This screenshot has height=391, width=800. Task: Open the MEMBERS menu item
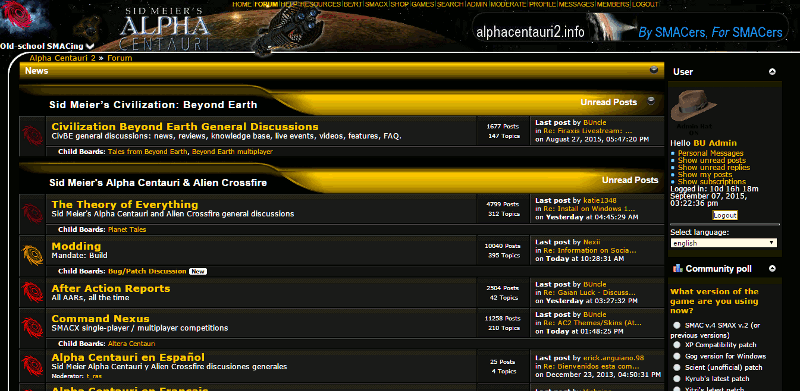[613, 4]
